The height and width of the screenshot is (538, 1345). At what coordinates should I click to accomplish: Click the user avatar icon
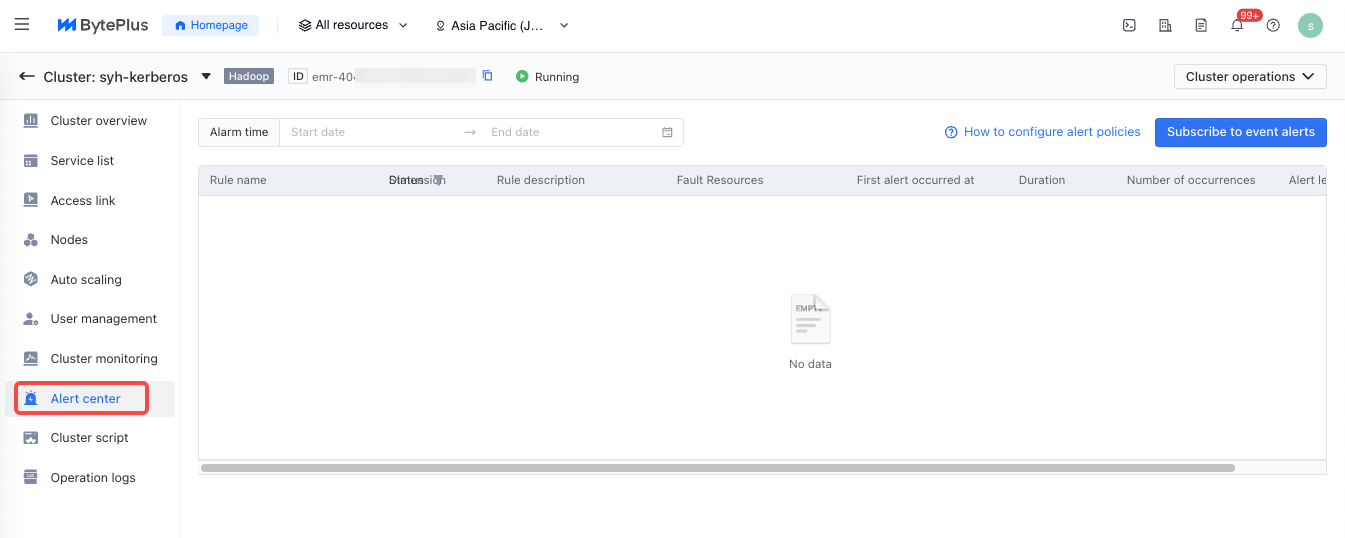pyautogui.click(x=1310, y=26)
